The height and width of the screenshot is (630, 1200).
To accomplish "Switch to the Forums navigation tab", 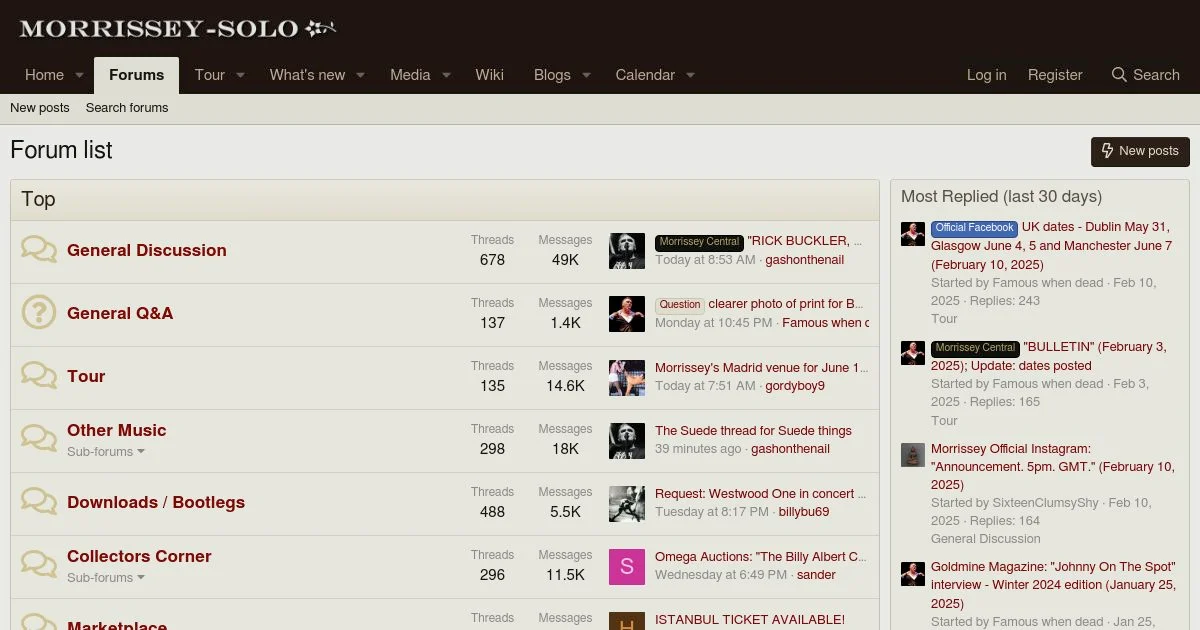I will tap(136, 75).
